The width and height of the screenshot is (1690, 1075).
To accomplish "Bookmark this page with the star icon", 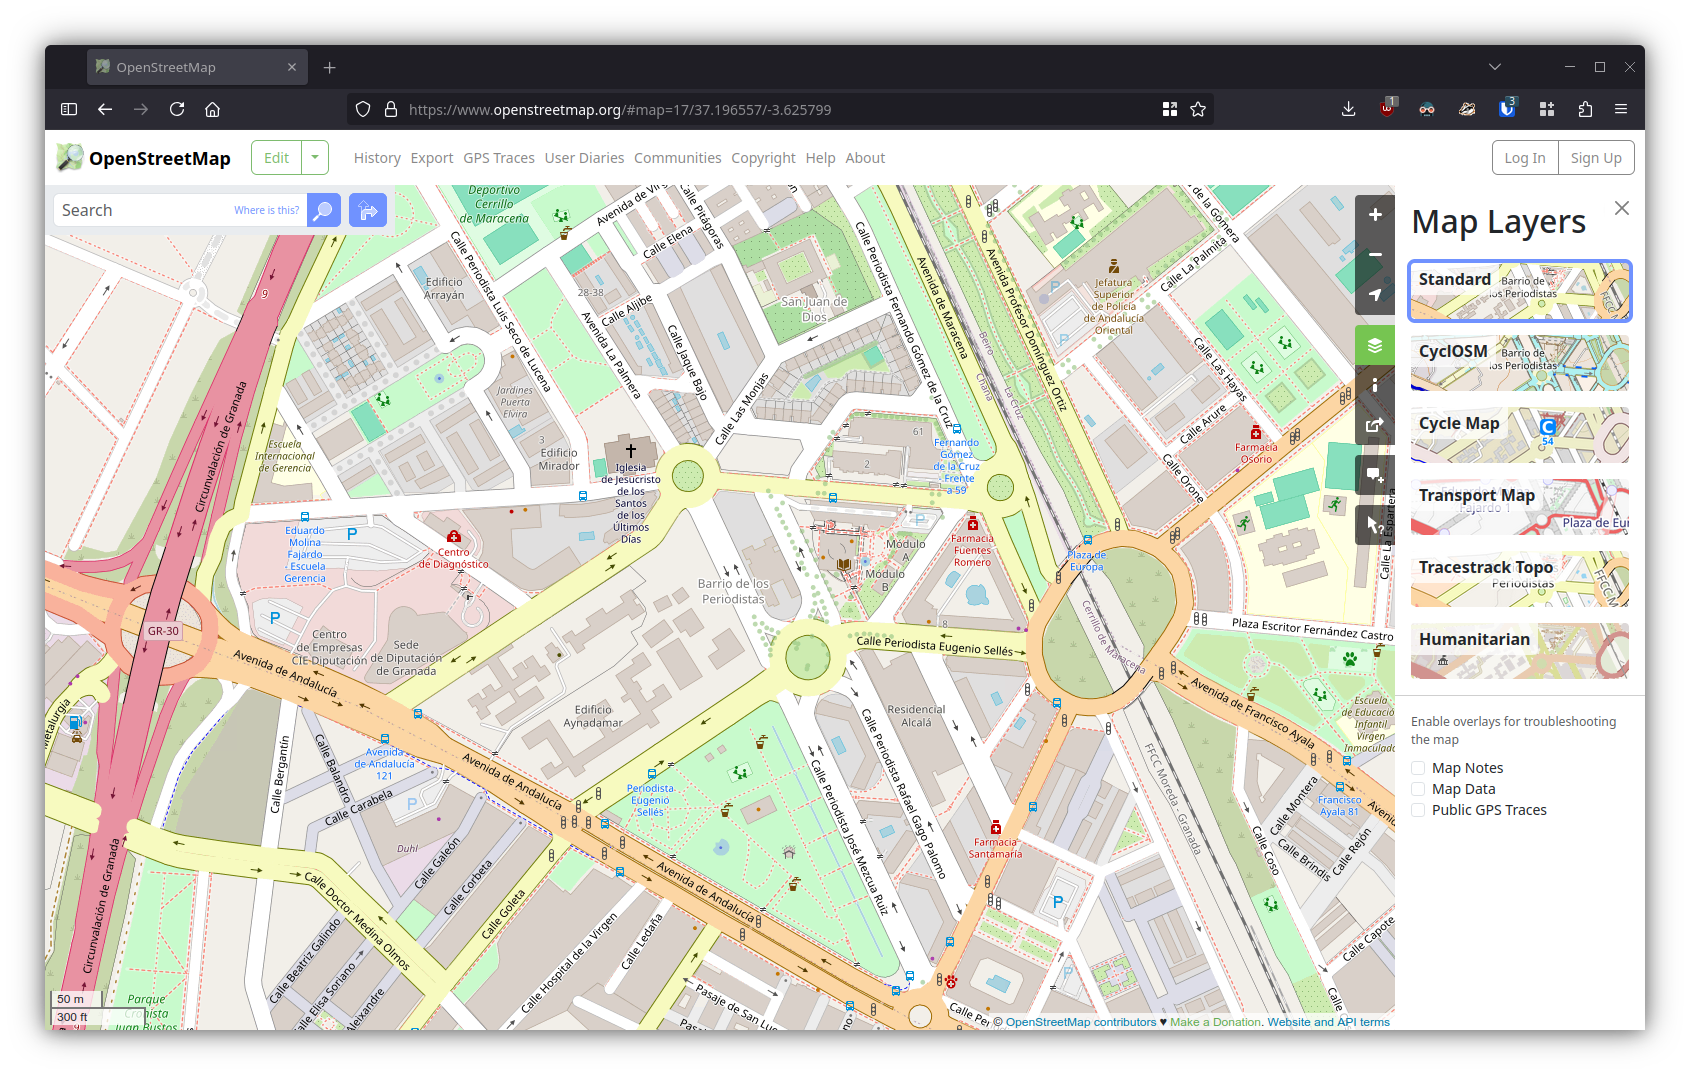I will click(x=1198, y=109).
